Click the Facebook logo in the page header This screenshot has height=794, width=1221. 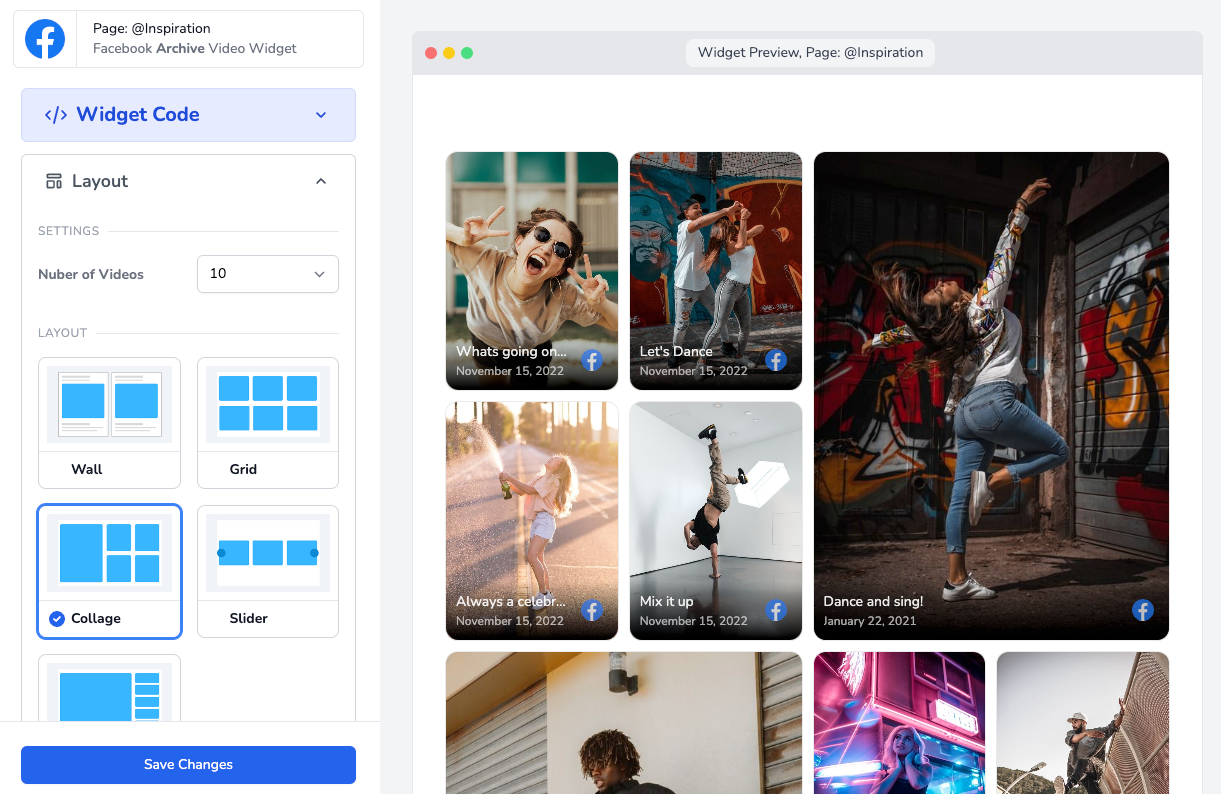45,39
